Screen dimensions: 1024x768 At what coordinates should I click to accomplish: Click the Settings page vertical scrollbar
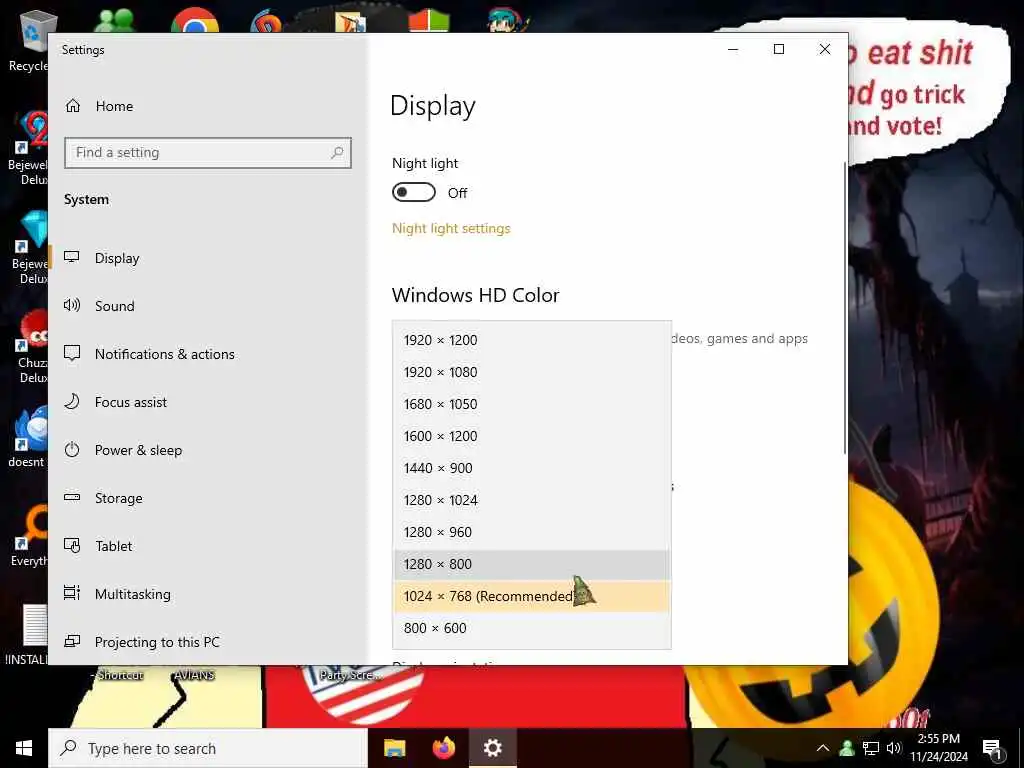[845, 307]
